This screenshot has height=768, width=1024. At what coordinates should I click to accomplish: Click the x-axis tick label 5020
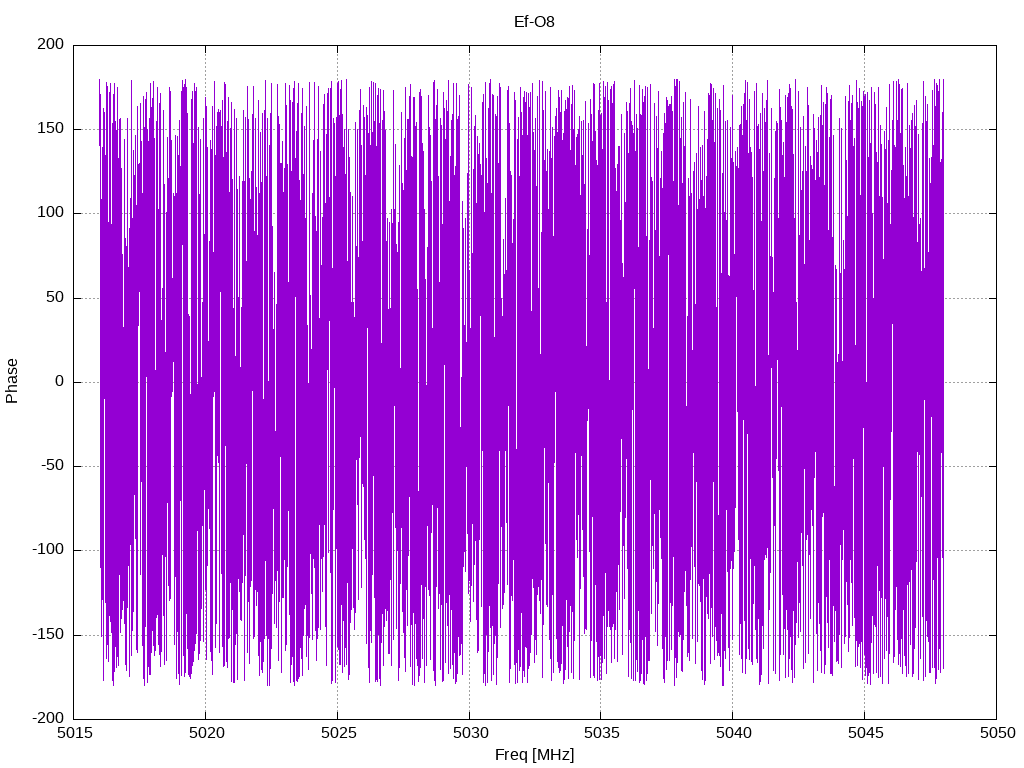pyautogui.click(x=206, y=733)
